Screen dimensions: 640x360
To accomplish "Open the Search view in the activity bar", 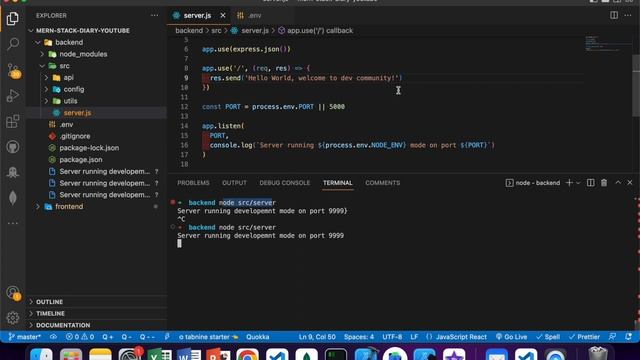I will click(13, 44).
